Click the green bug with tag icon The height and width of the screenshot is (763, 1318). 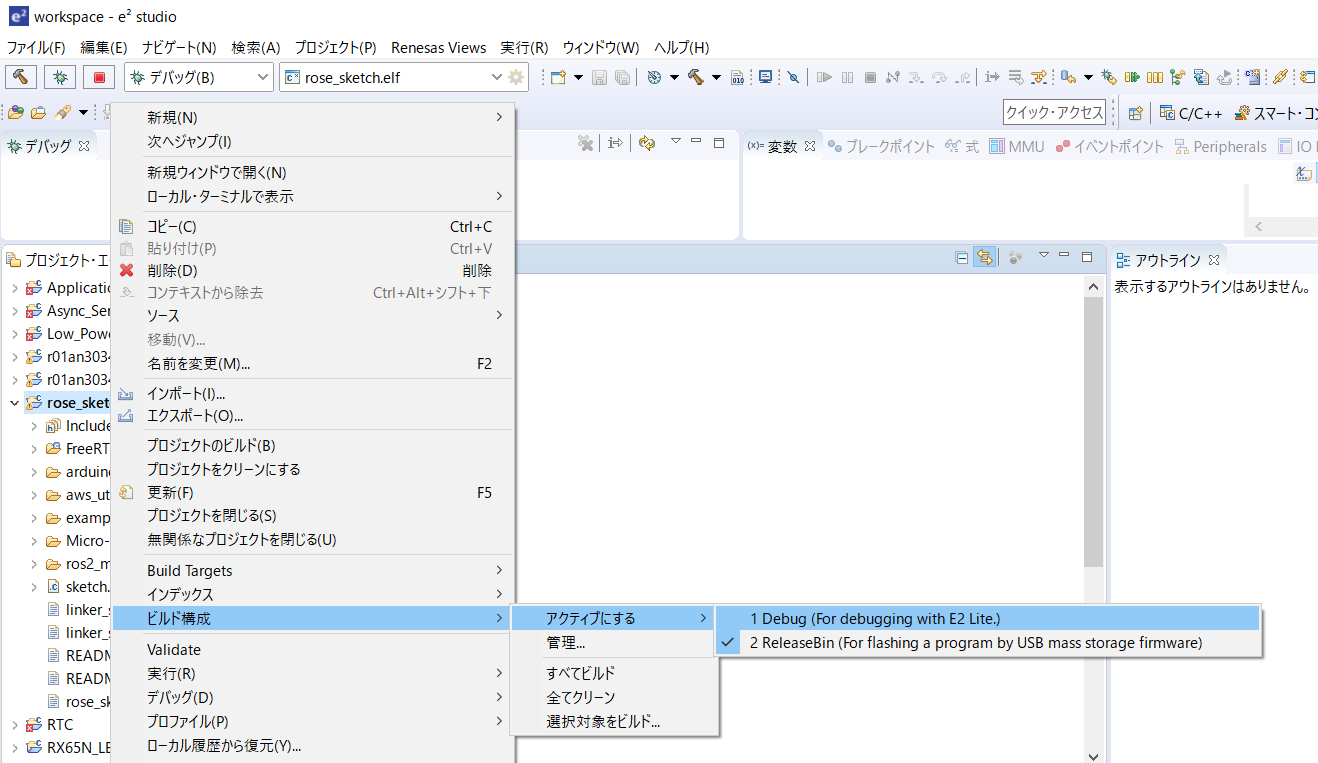[1108, 77]
